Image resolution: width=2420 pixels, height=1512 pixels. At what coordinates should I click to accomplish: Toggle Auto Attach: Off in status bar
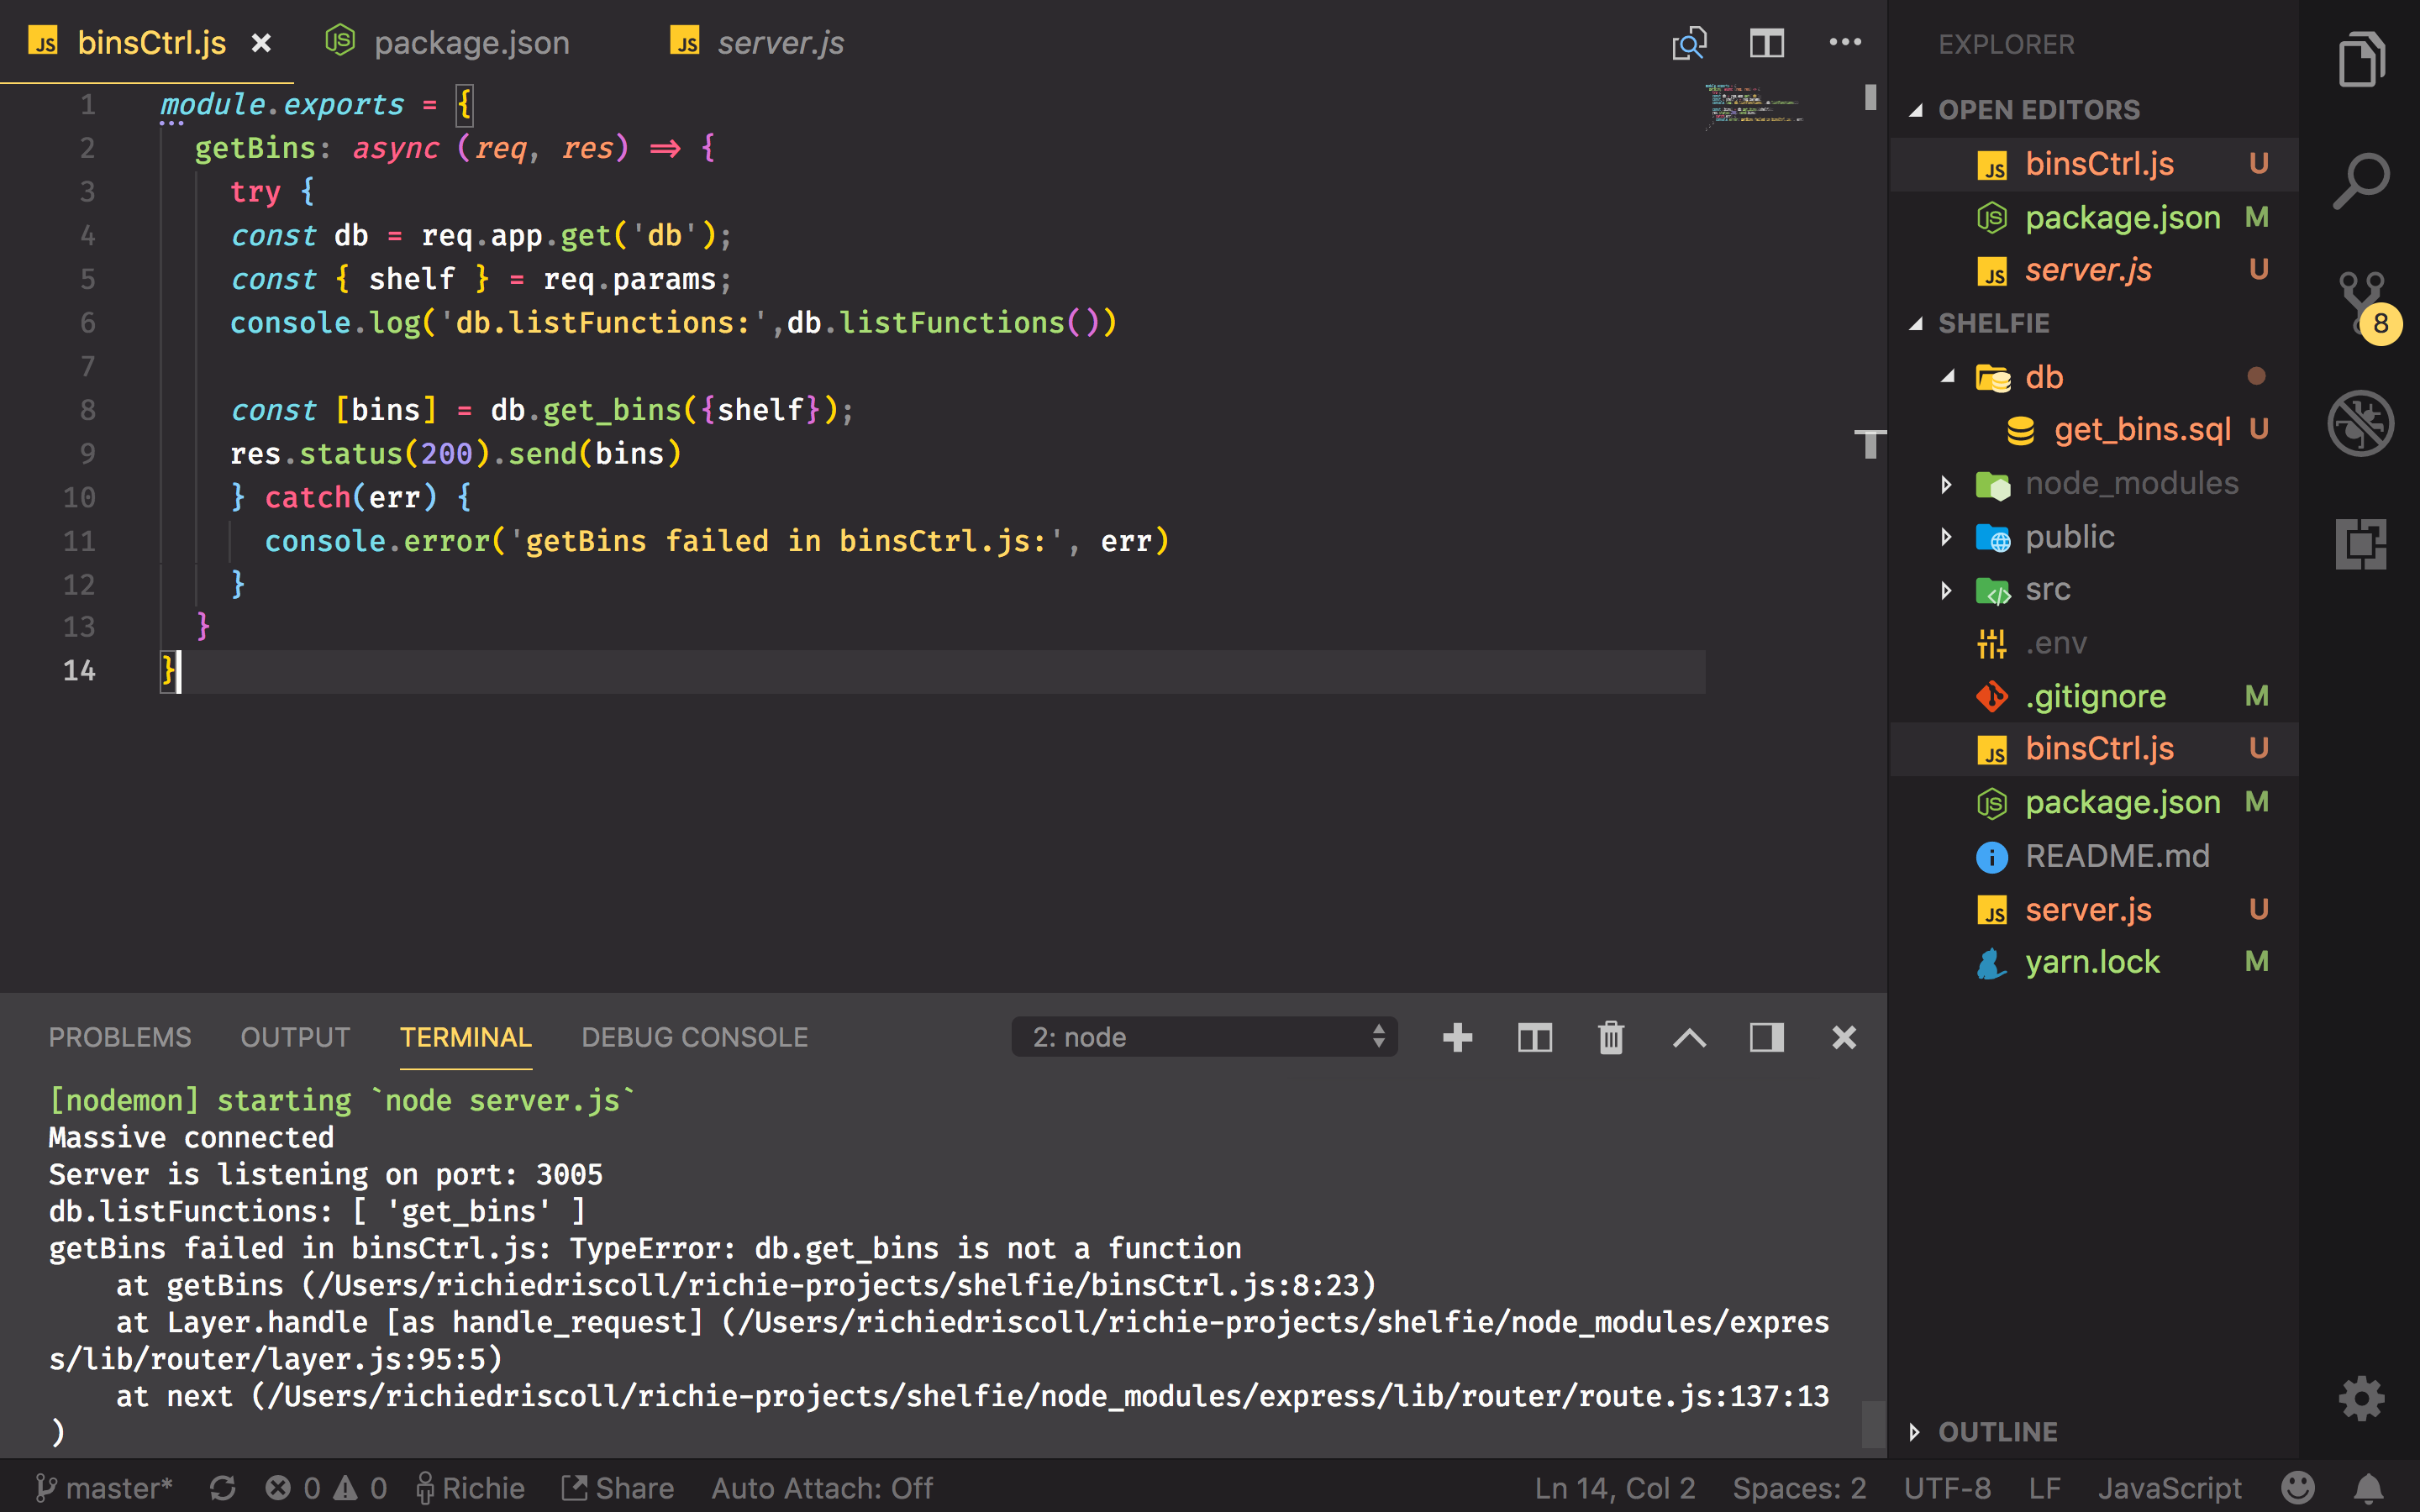coord(822,1488)
